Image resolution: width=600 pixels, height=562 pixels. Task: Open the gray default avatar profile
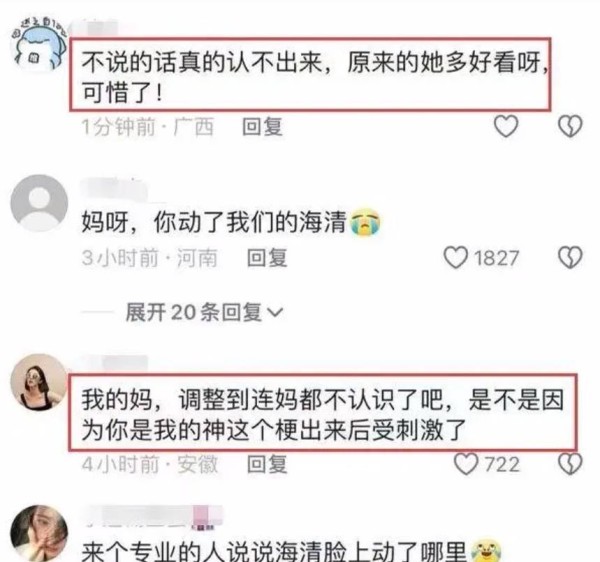(39, 204)
